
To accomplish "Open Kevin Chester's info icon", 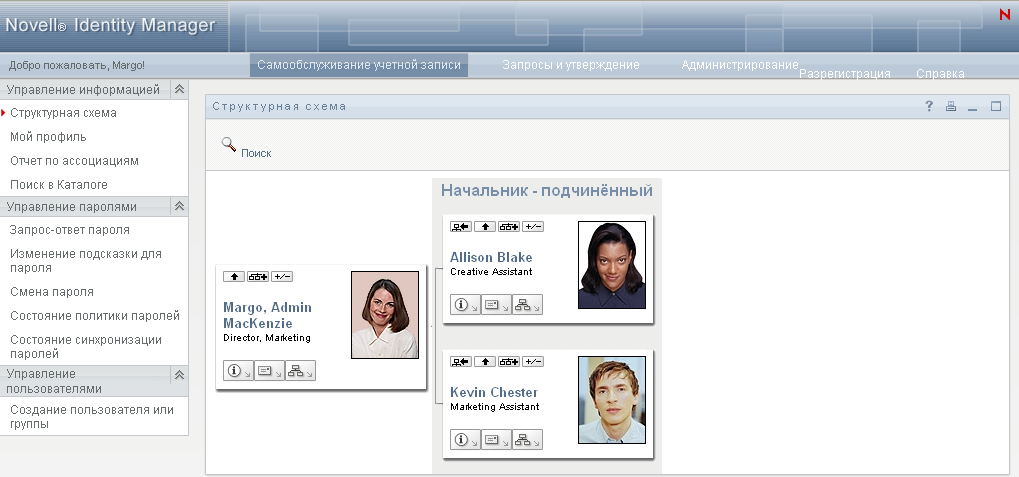I will [x=465, y=439].
